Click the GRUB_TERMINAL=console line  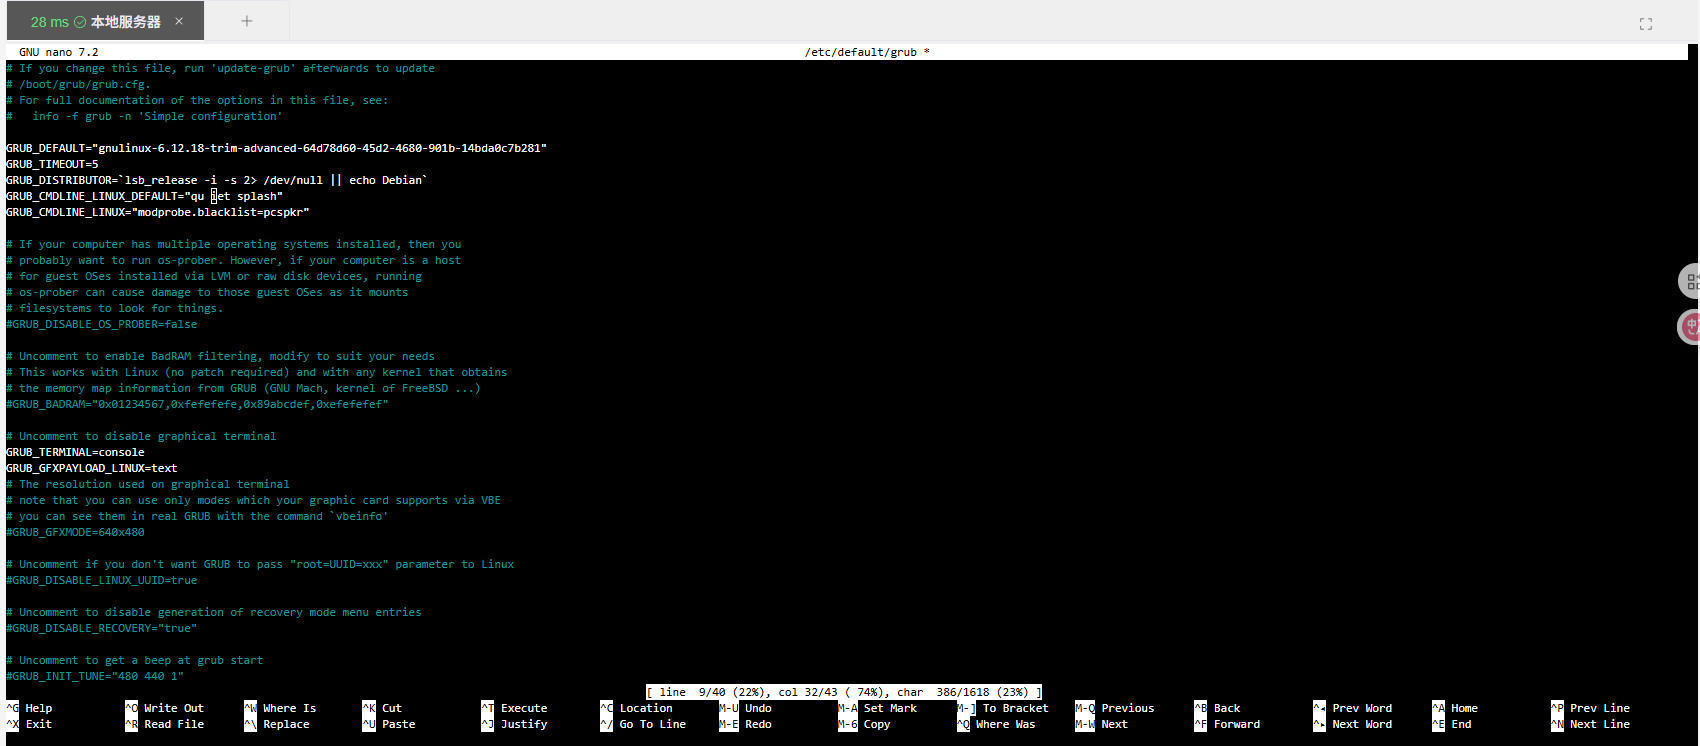75,452
